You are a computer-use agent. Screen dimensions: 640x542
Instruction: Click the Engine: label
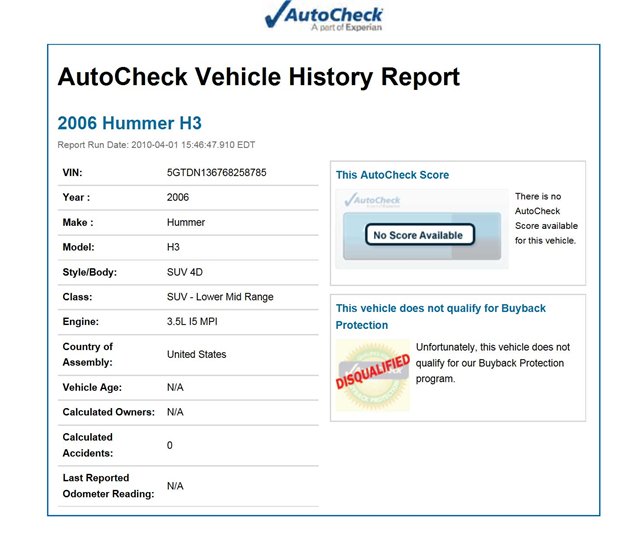click(80, 322)
